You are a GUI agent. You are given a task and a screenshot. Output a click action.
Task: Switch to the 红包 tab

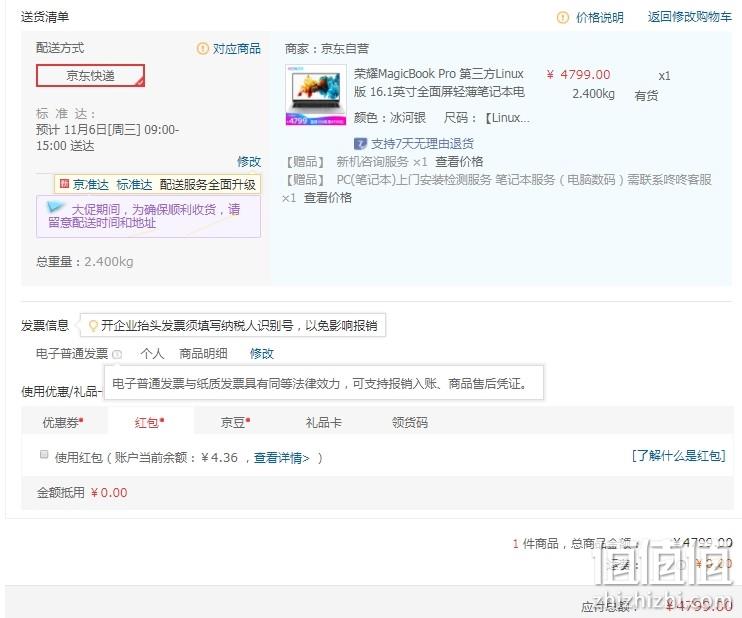(150, 422)
